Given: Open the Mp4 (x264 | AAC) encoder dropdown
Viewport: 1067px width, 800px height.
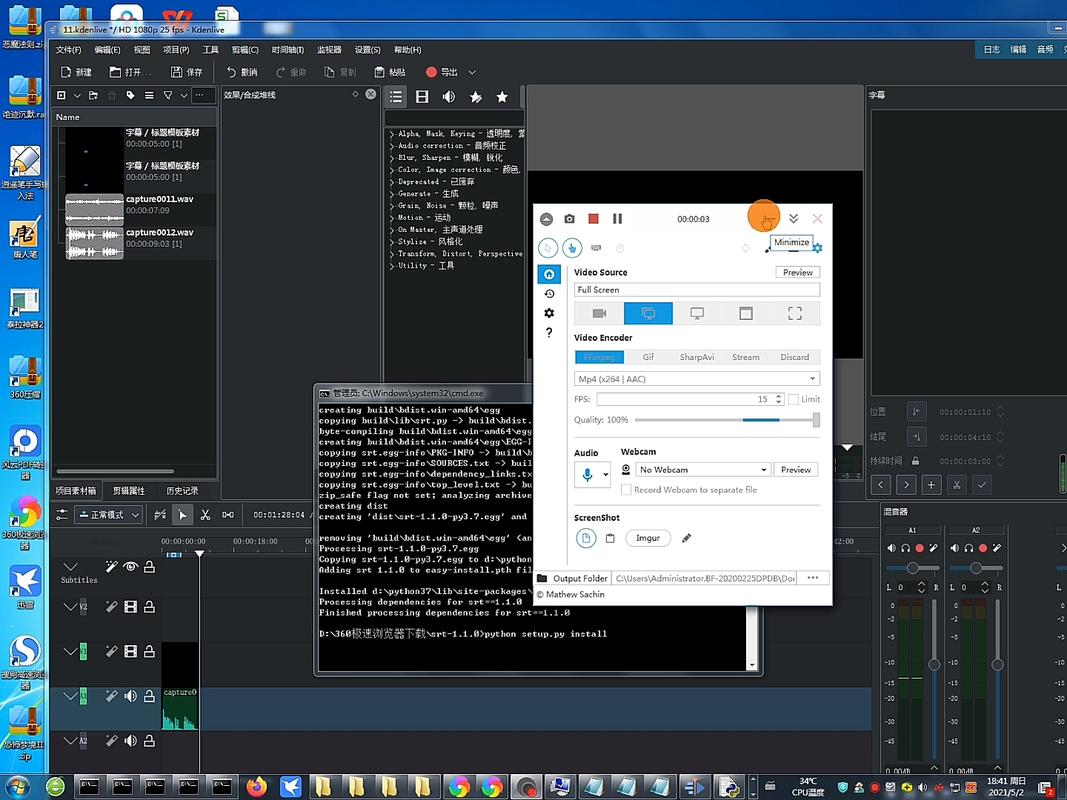Looking at the screenshot, I should pyautogui.click(x=697, y=379).
